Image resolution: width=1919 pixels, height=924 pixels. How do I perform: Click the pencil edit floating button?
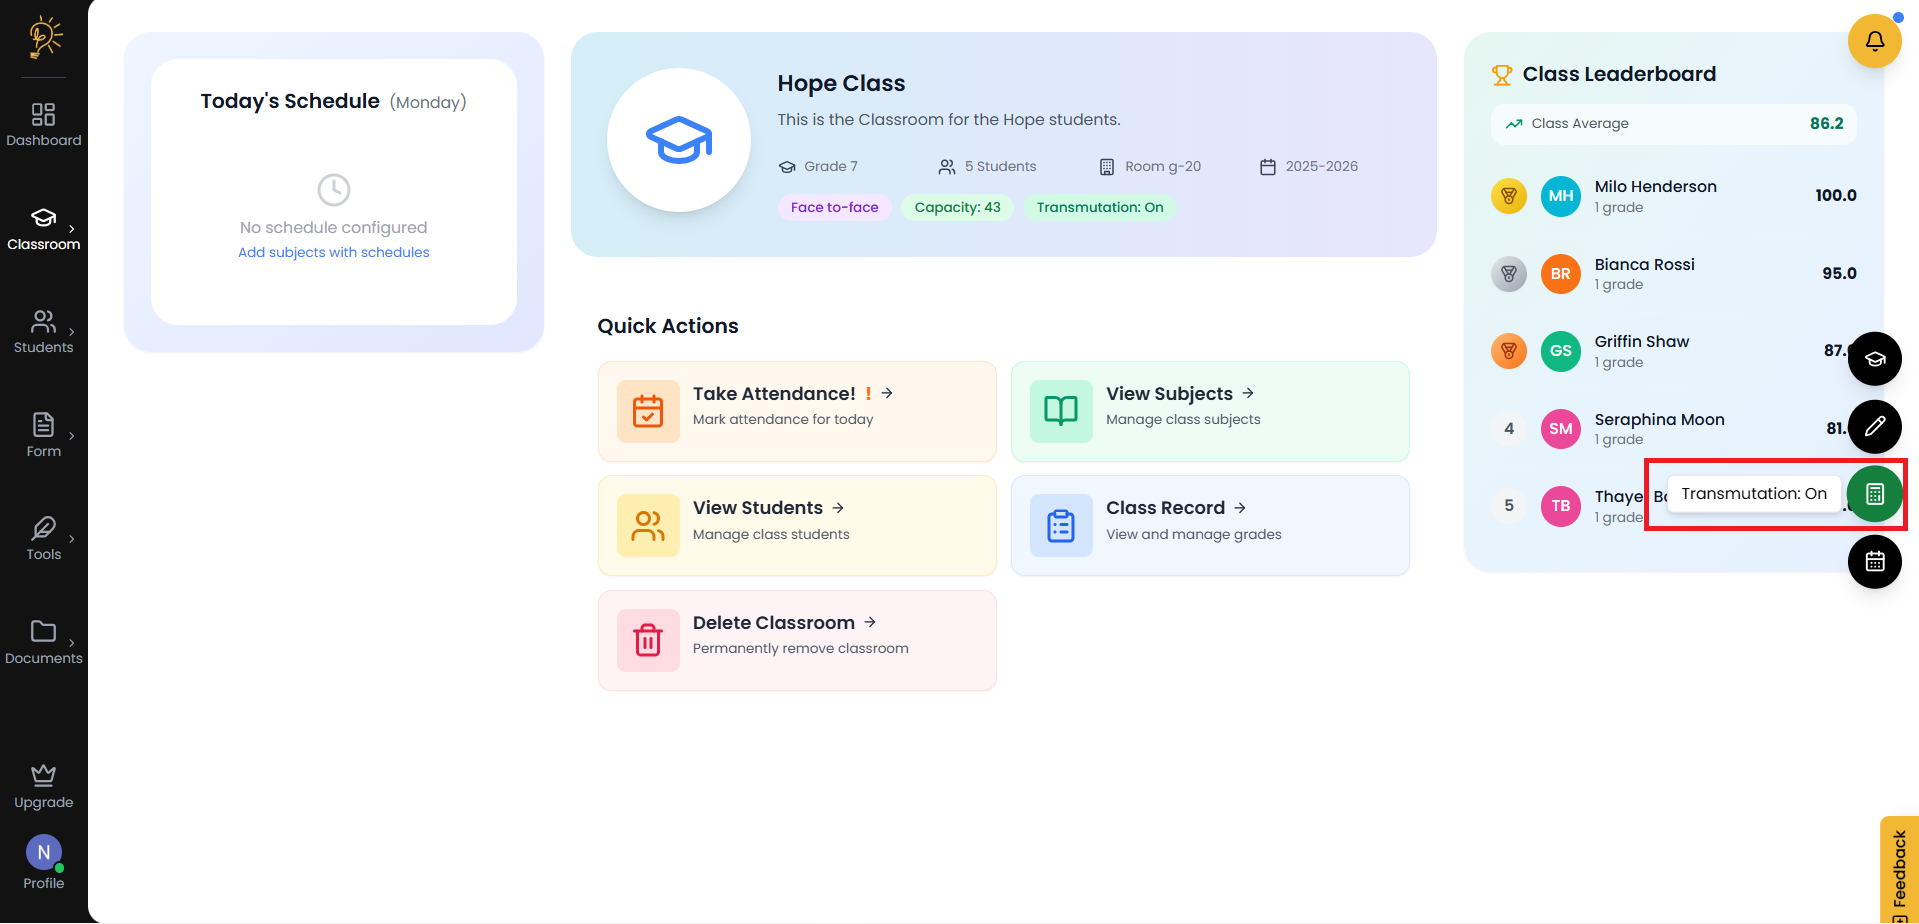[x=1874, y=427]
